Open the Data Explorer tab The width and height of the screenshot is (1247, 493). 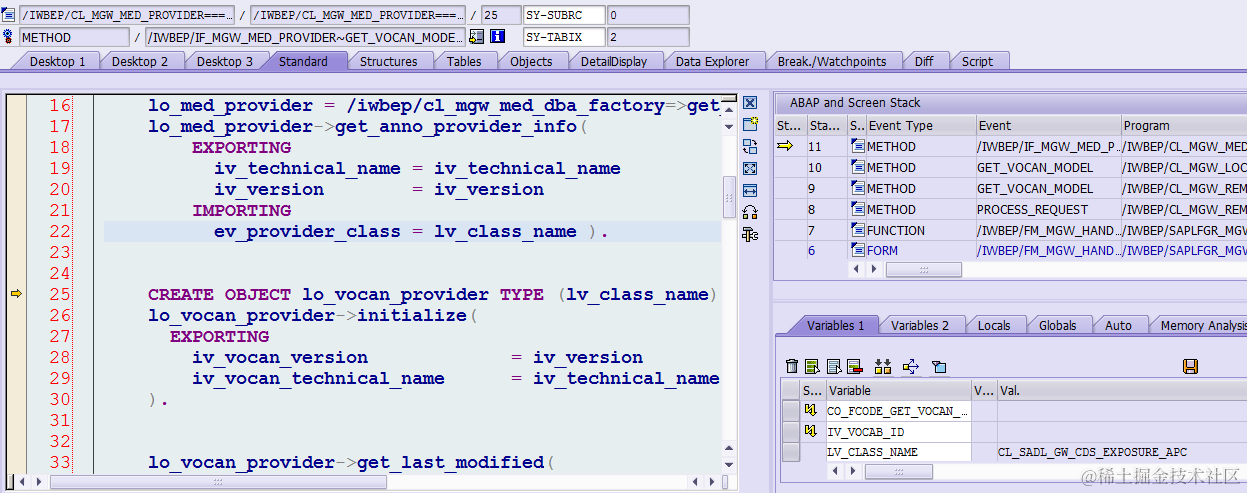[712, 61]
